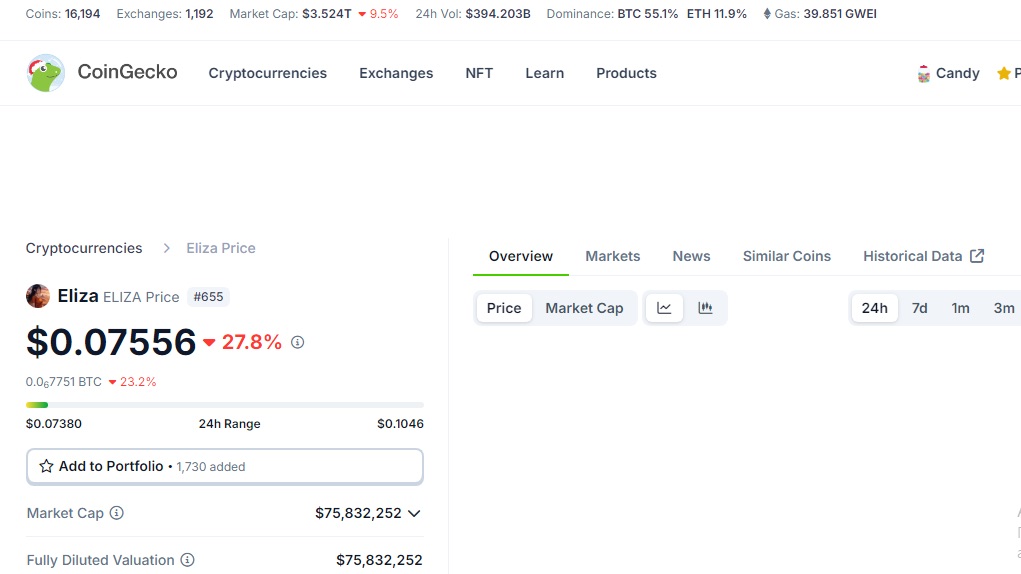Select the 24h time range
Image resolution: width=1021 pixels, height=574 pixels.
click(874, 308)
